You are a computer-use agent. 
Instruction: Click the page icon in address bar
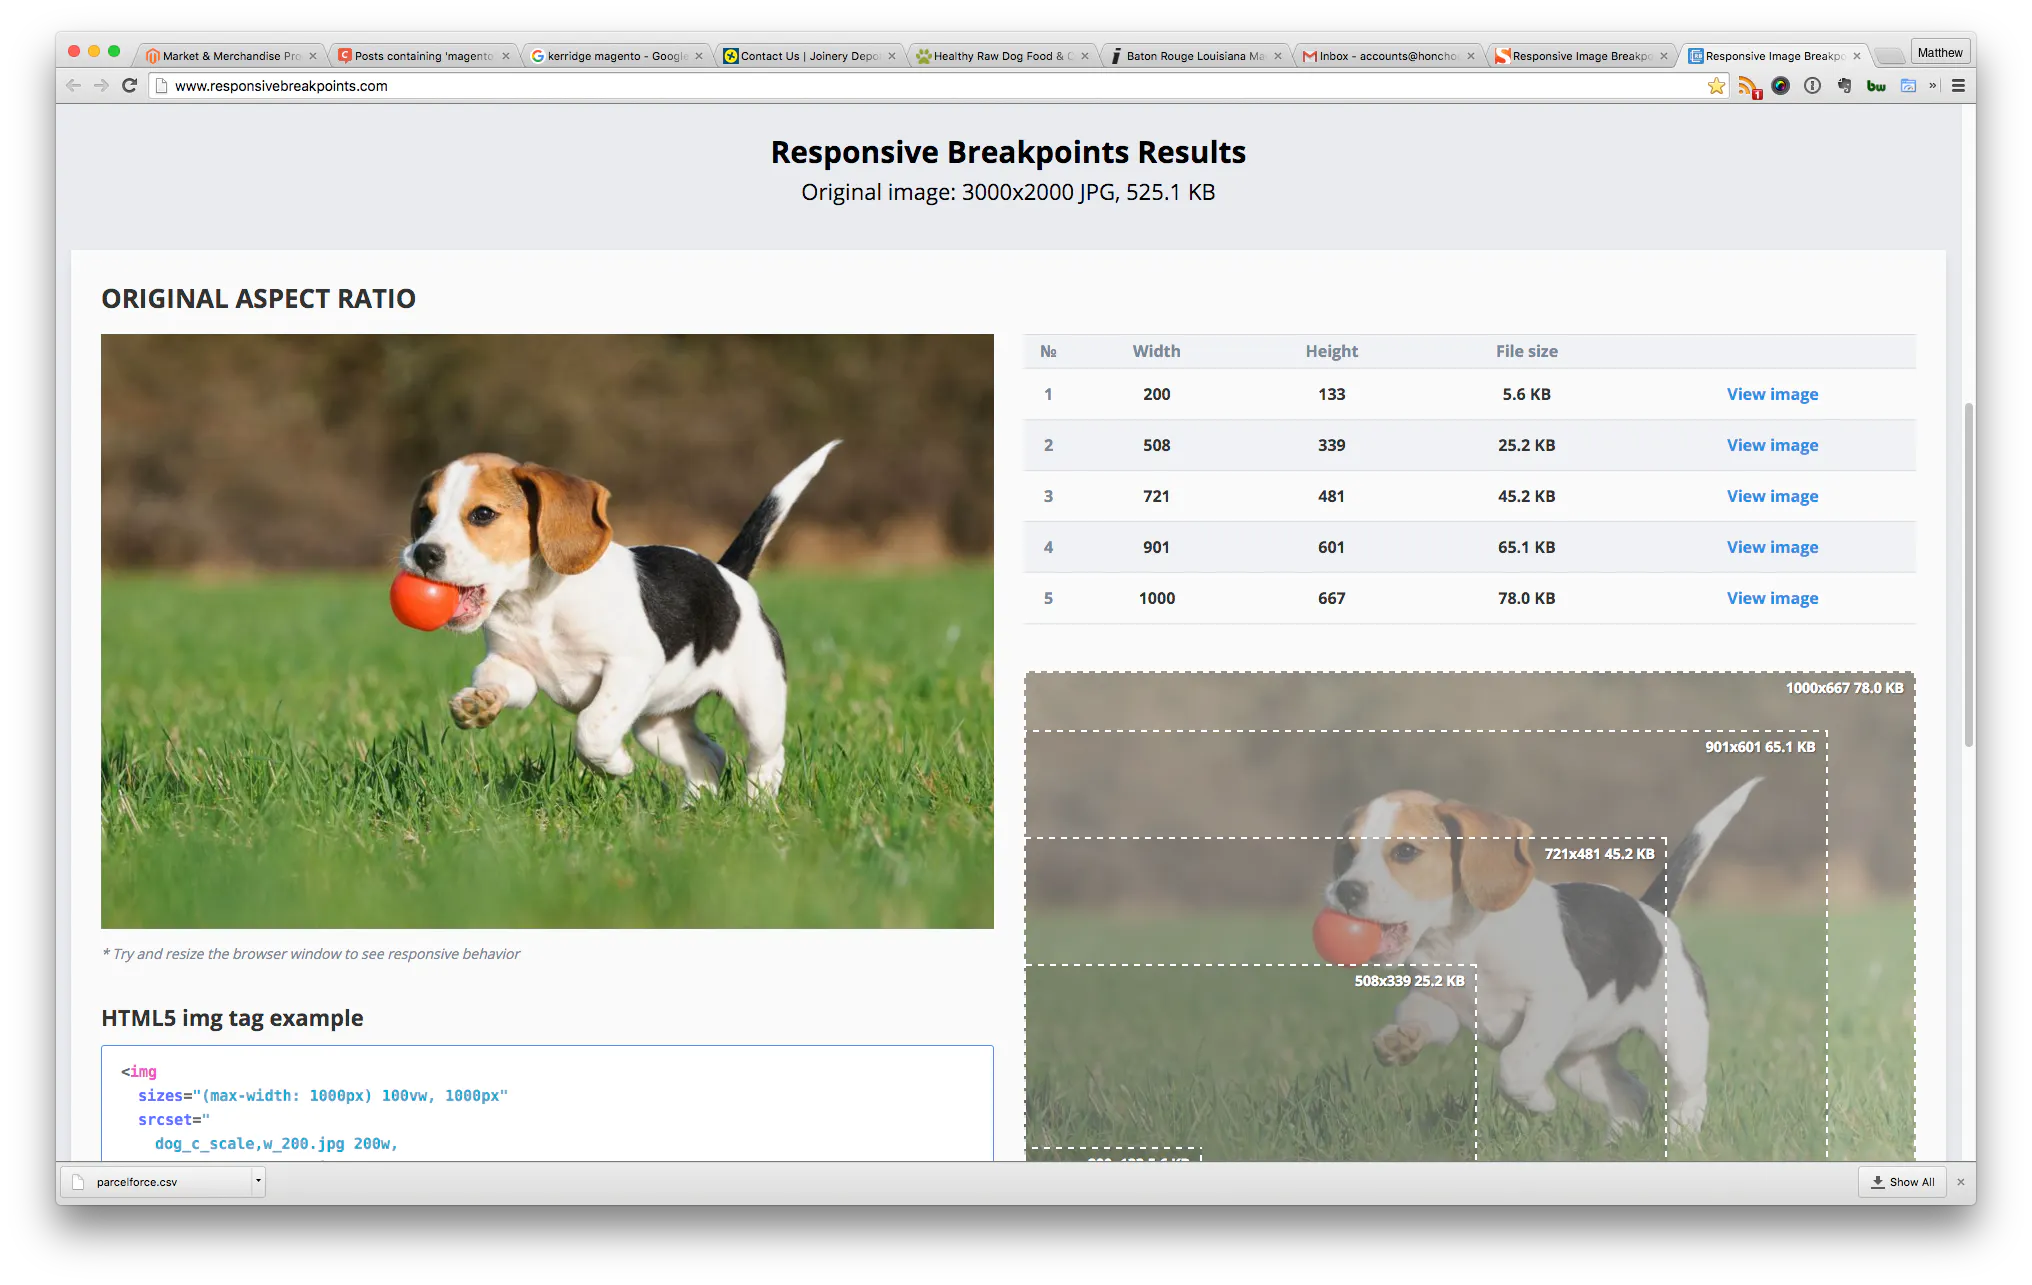coord(162,86)
